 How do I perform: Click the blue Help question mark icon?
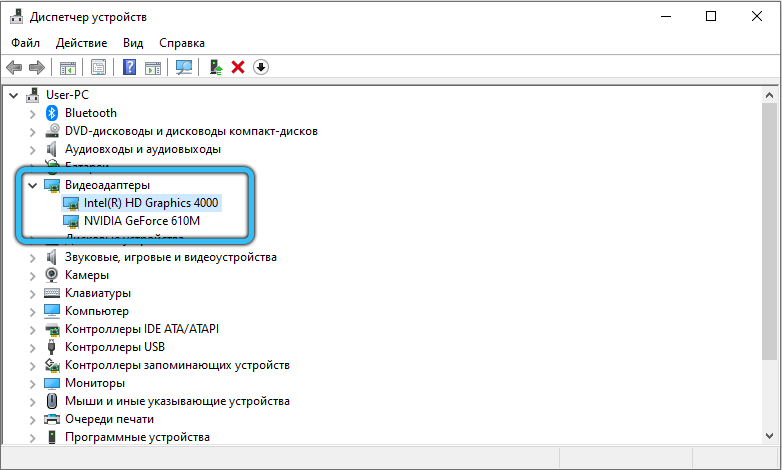coord(130,67)
